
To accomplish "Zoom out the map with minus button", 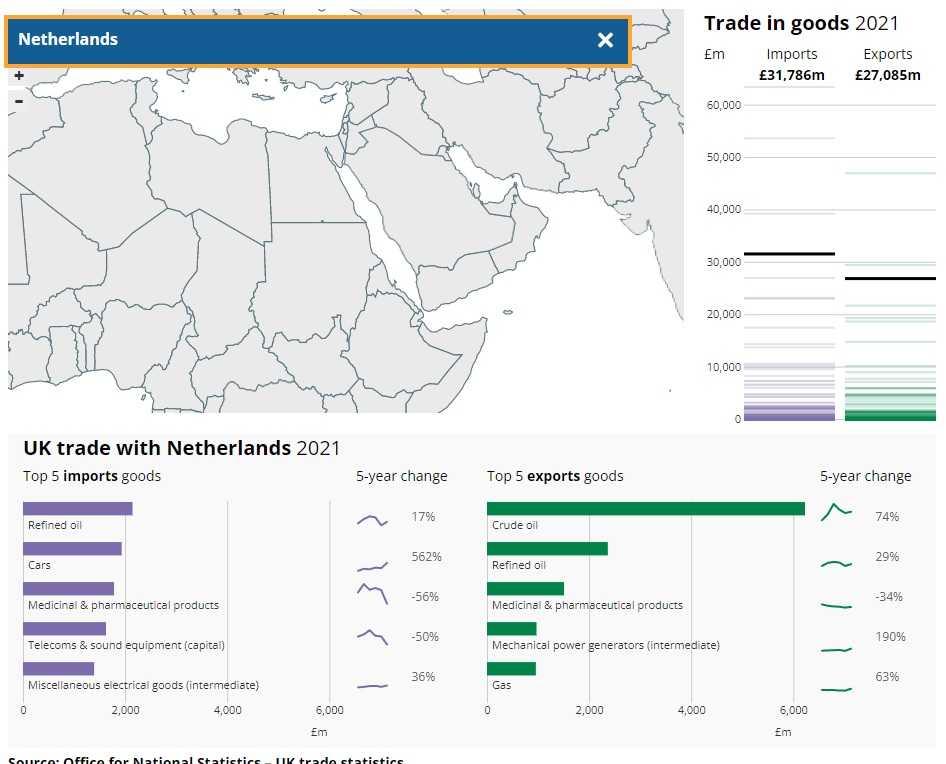I will pos(19,100).
